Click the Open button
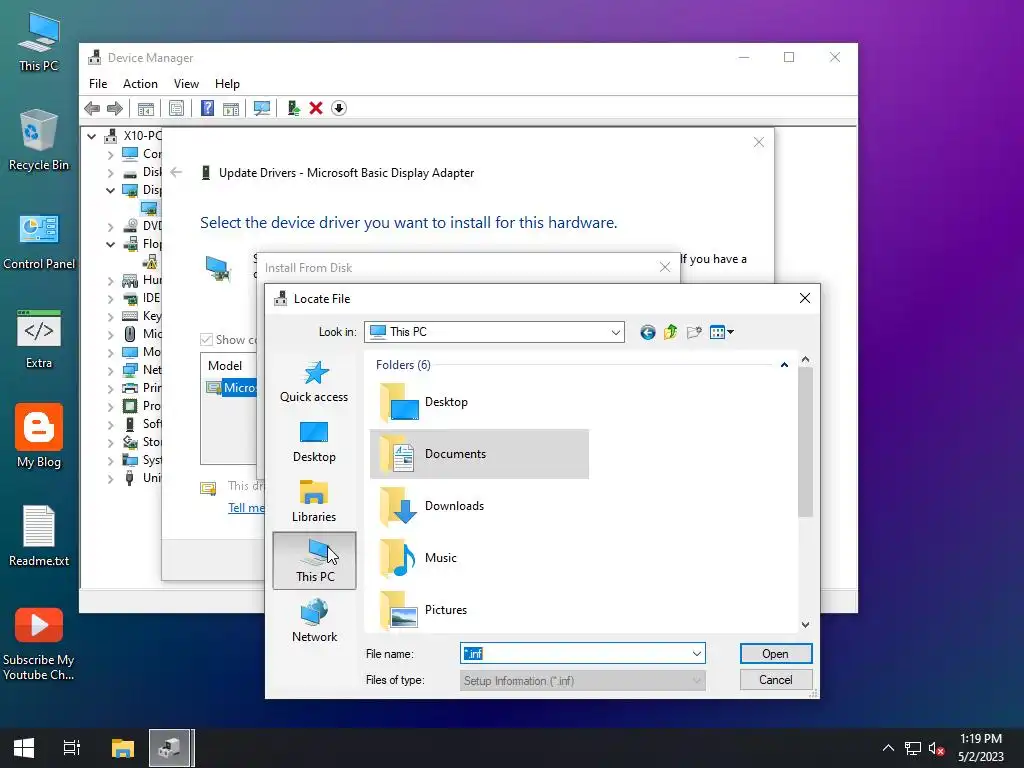1024x768 pixels. [776, 654]
